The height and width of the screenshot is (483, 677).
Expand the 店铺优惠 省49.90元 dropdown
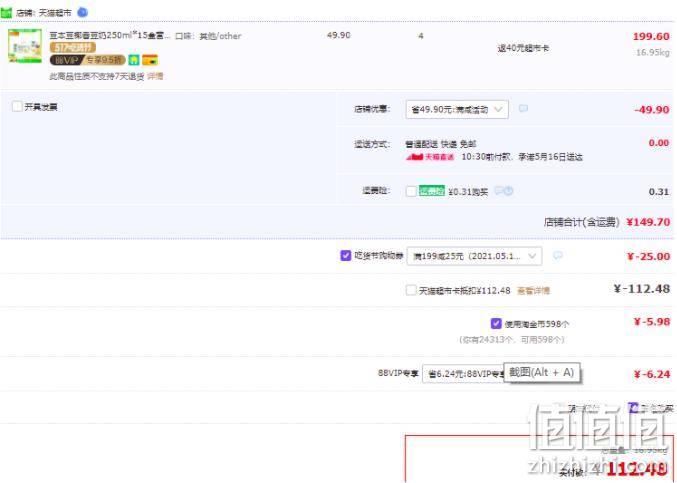457,110
